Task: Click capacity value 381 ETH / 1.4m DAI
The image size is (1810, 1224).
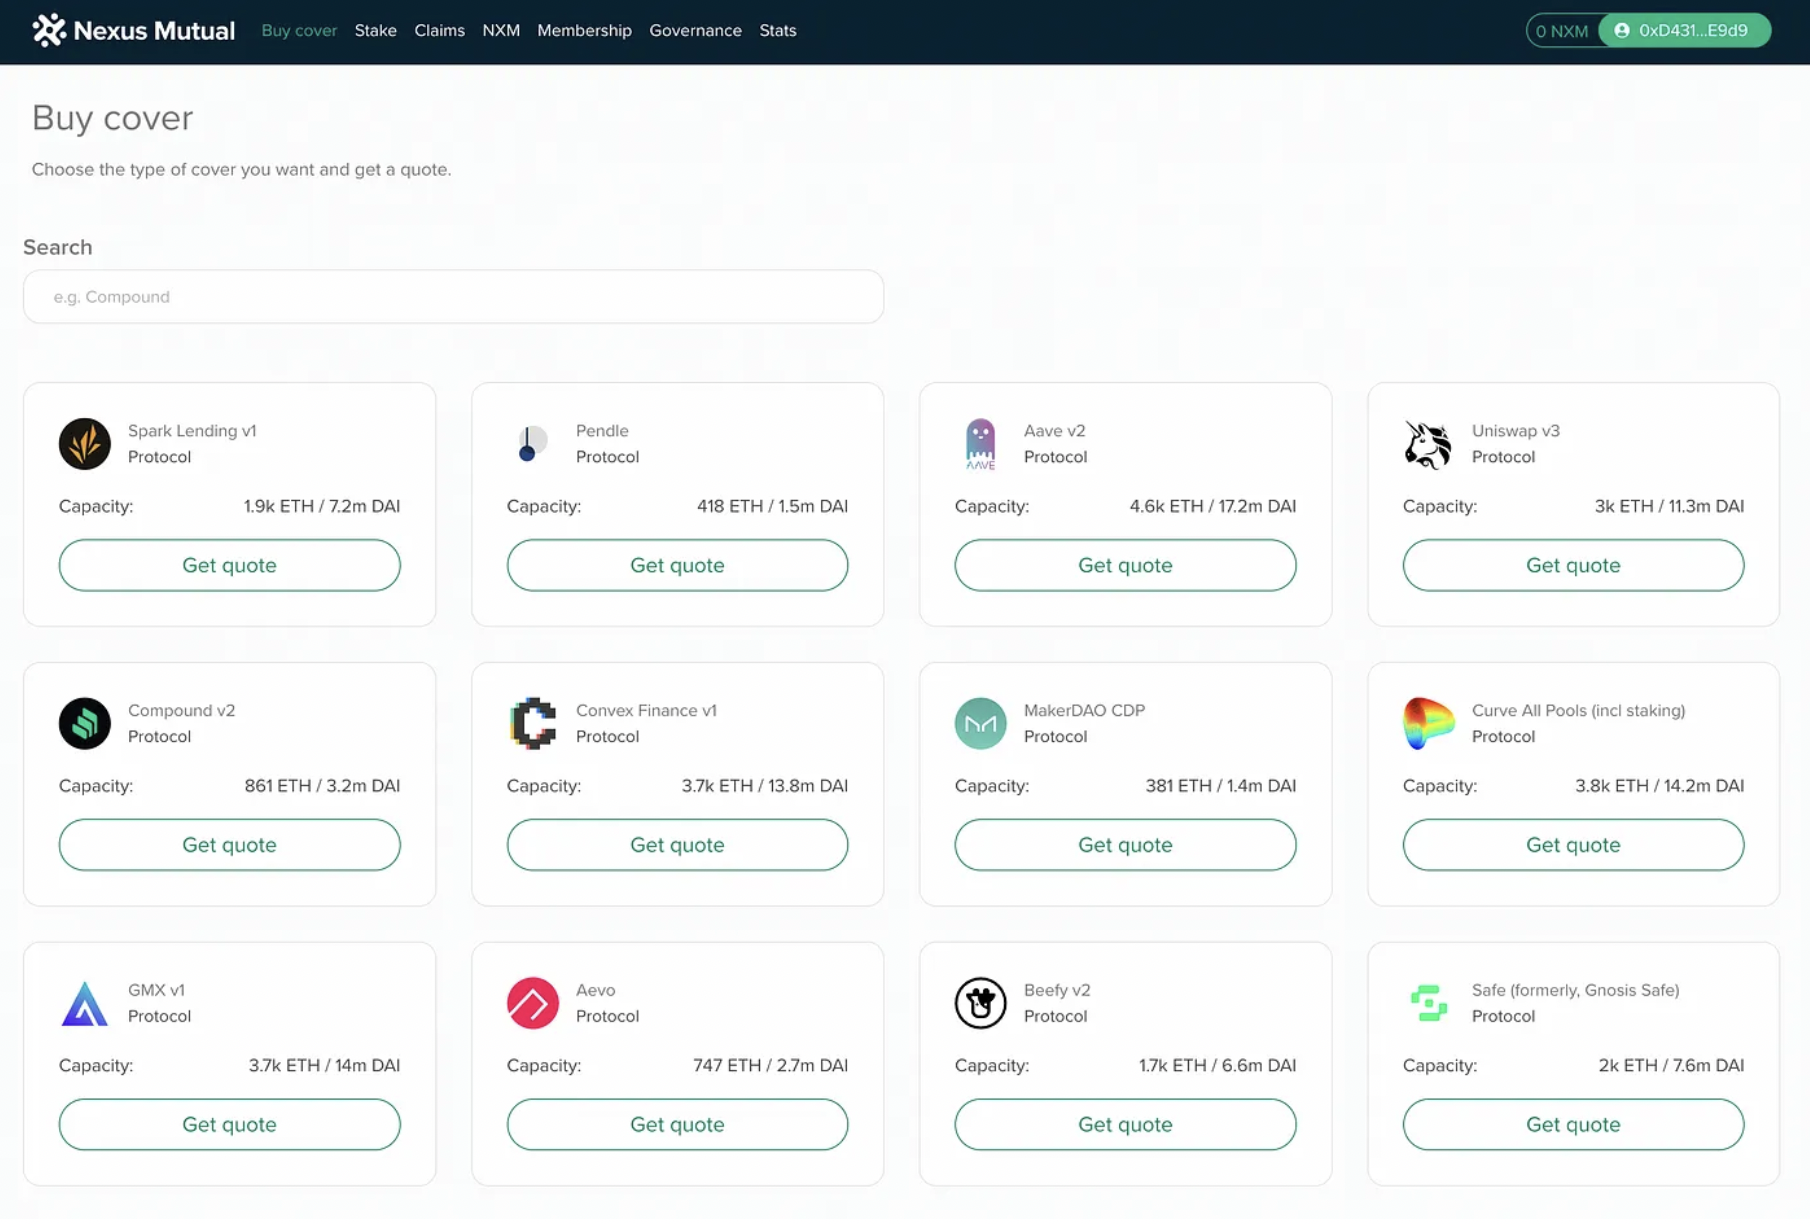Action: point(1220,785)
